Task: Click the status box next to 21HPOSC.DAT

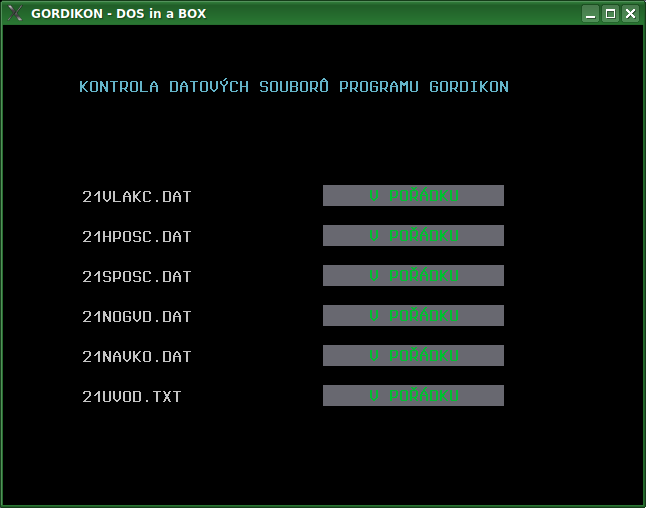Action: tap(413, 235)
